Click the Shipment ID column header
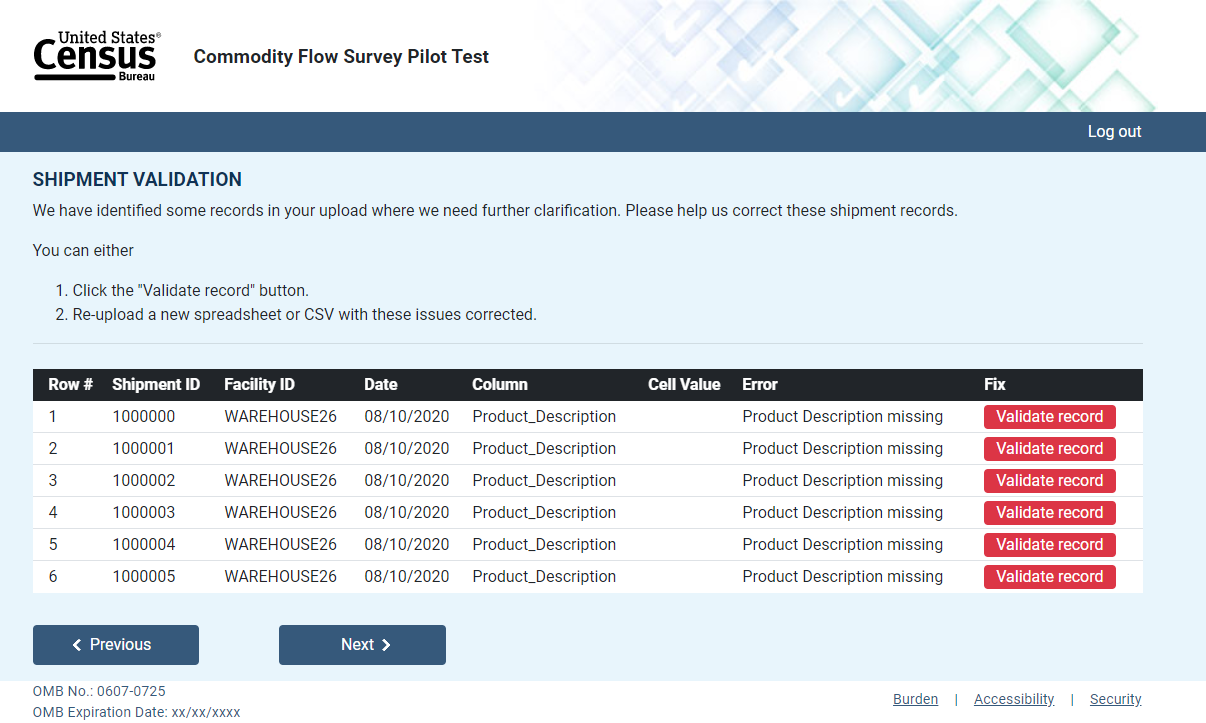This screenshot has width=1206, height=723. tap(156, 385)
